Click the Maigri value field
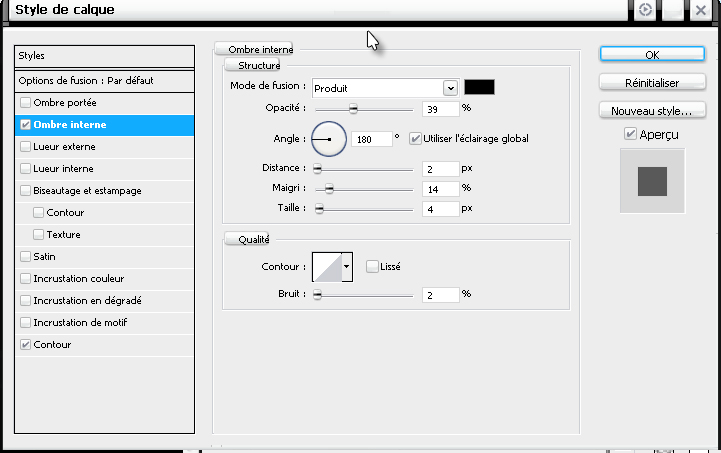 tap(441, 189)
